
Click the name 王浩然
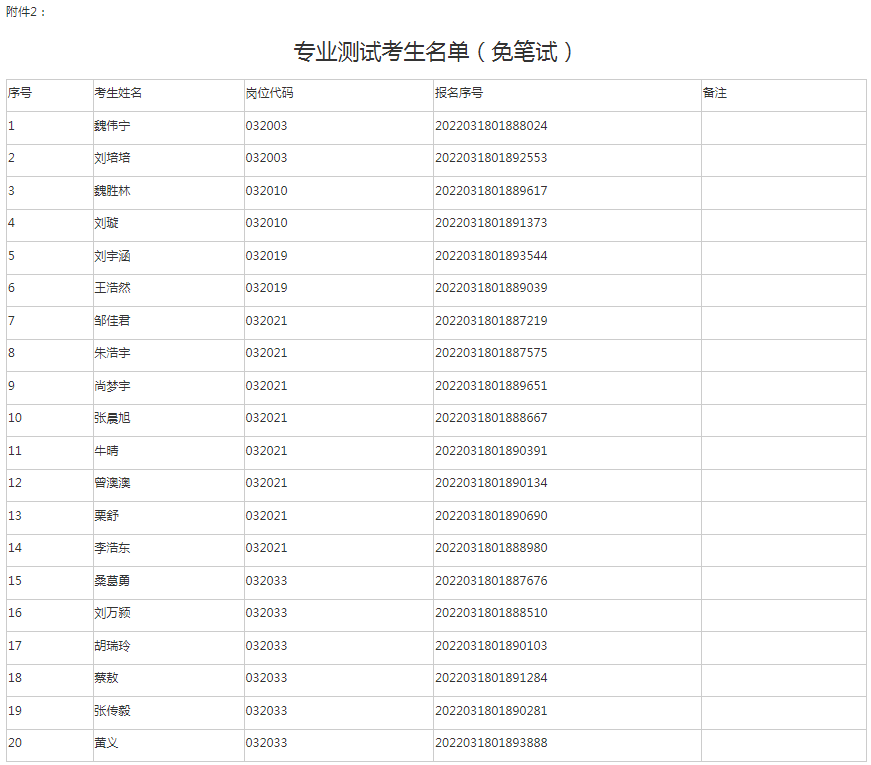pyautogui.click(x=112, y=288)
